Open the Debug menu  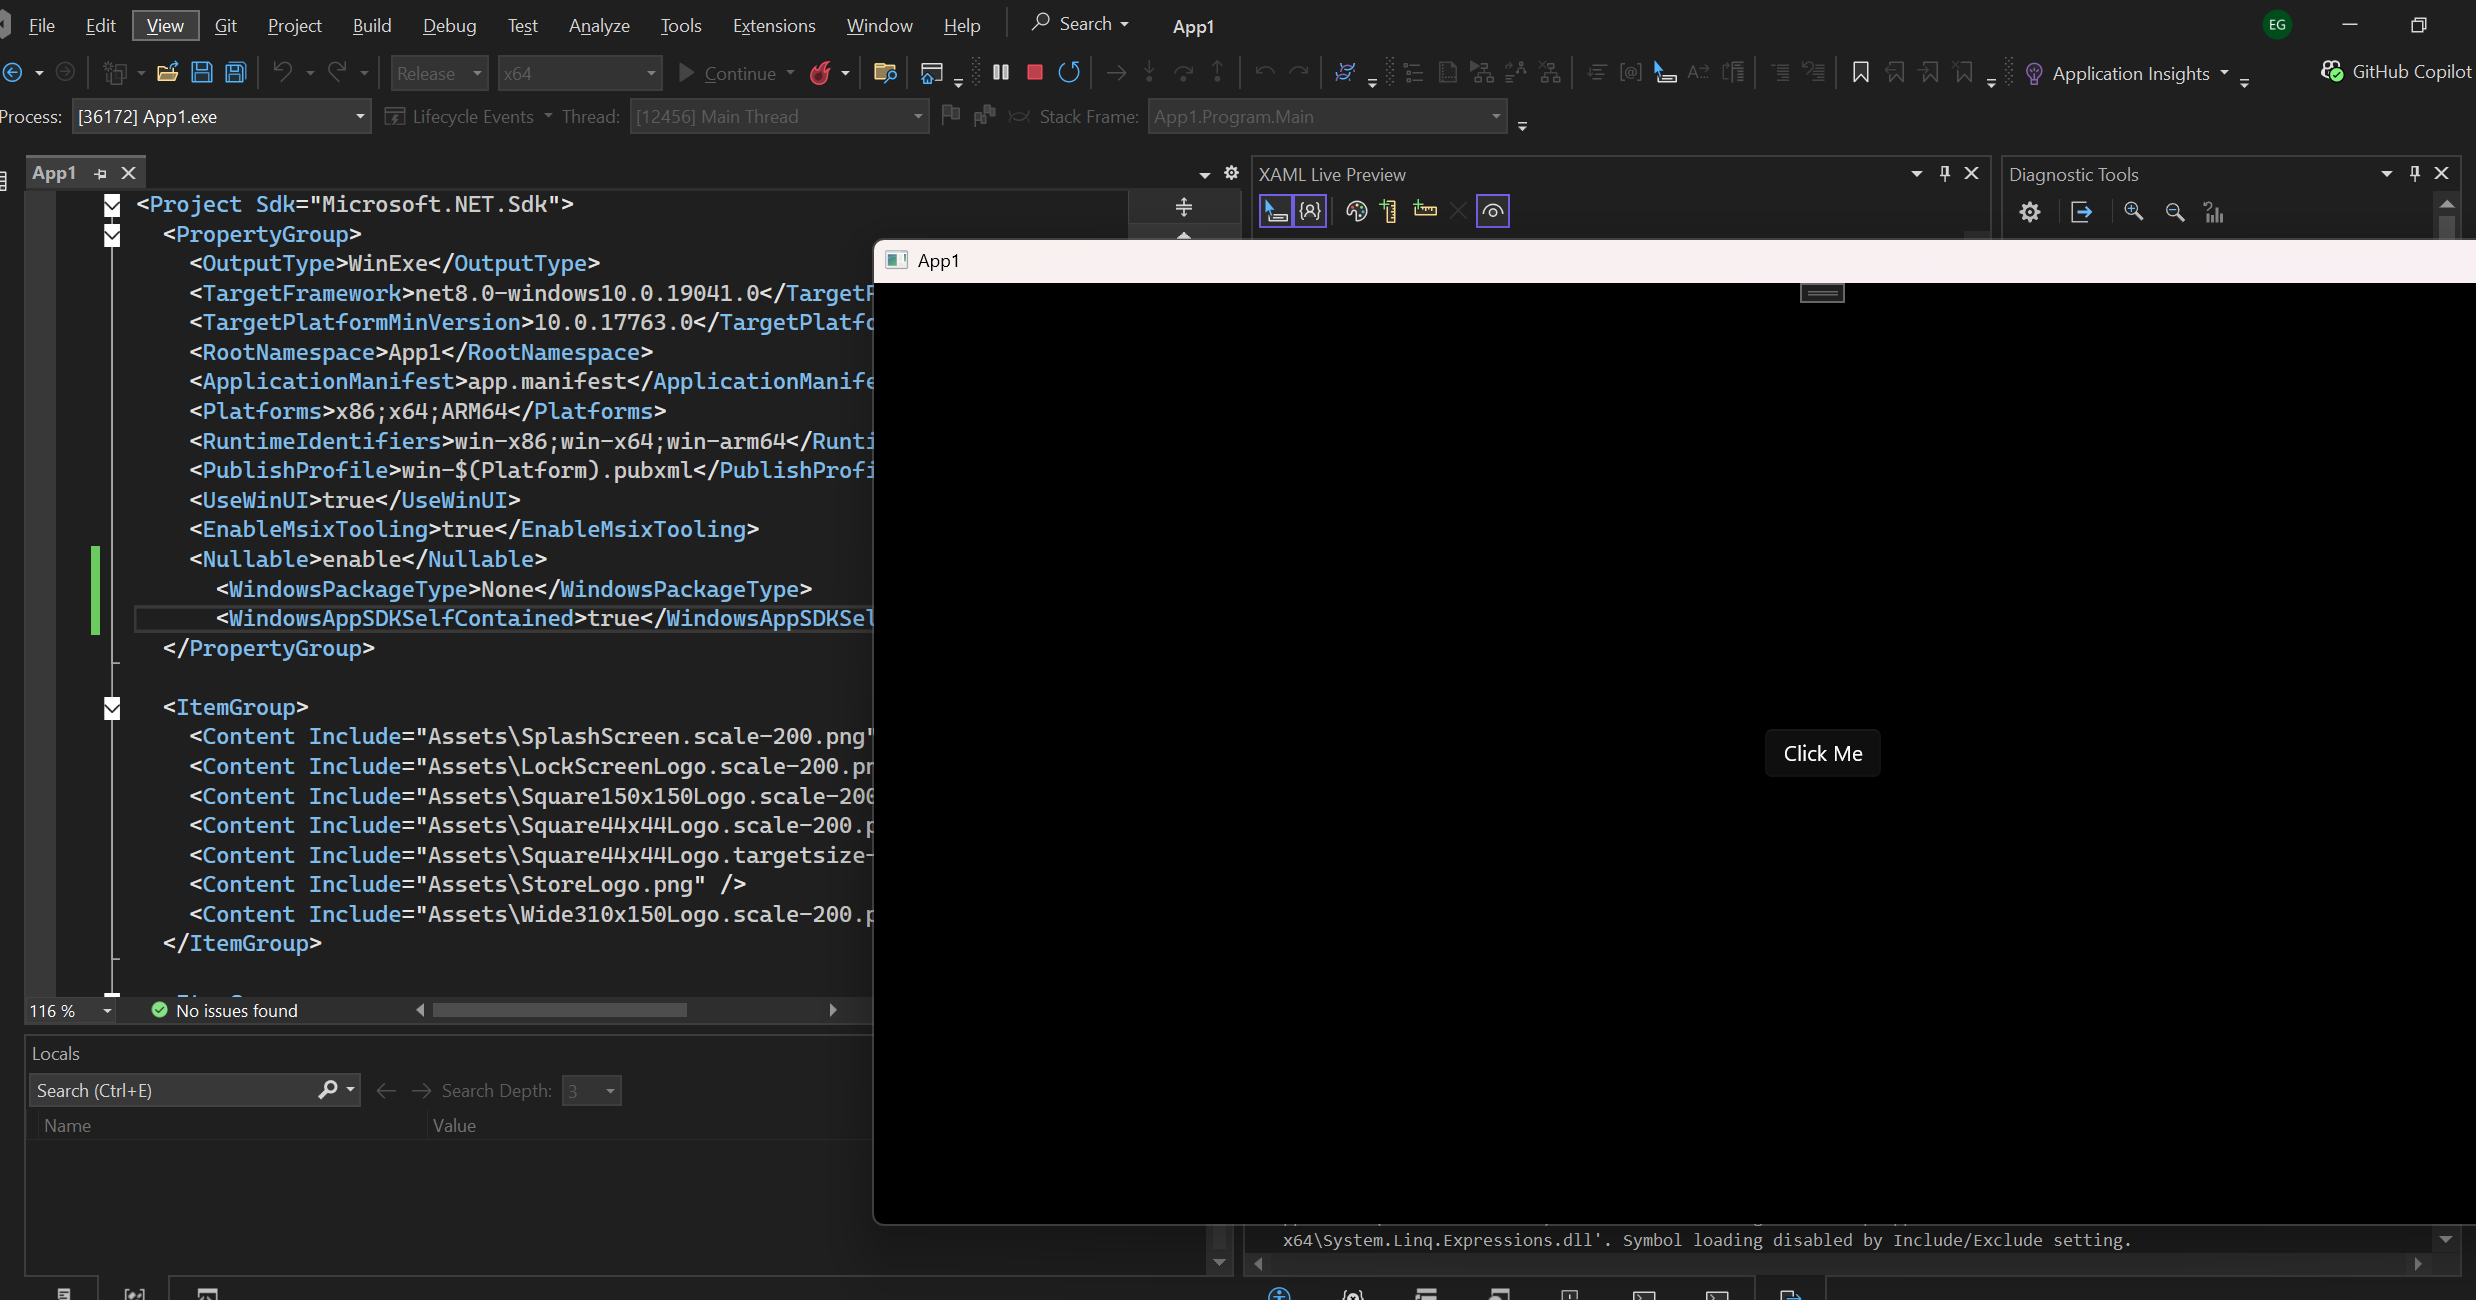(449, 25)
